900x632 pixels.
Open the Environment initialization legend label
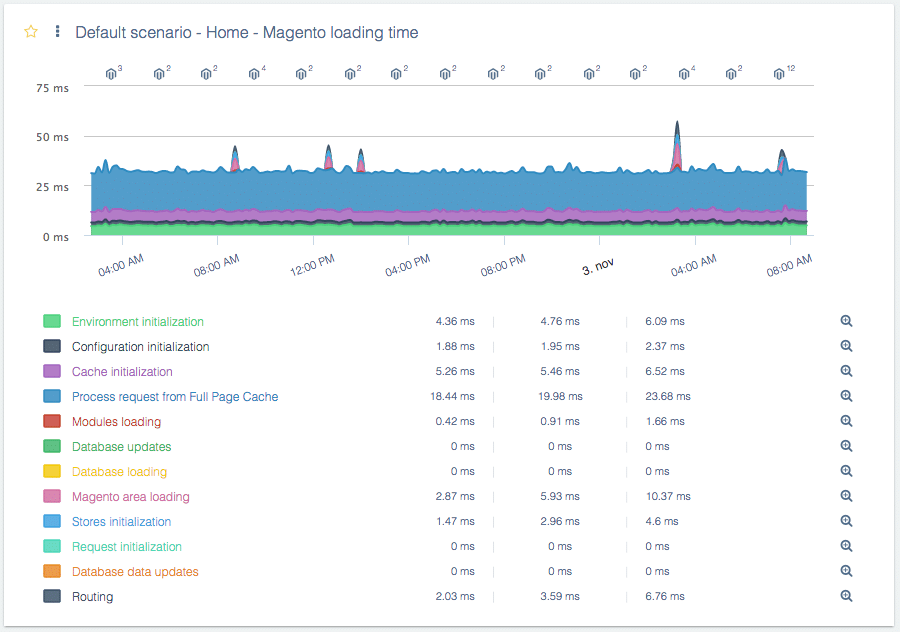(x=138, y=321)
